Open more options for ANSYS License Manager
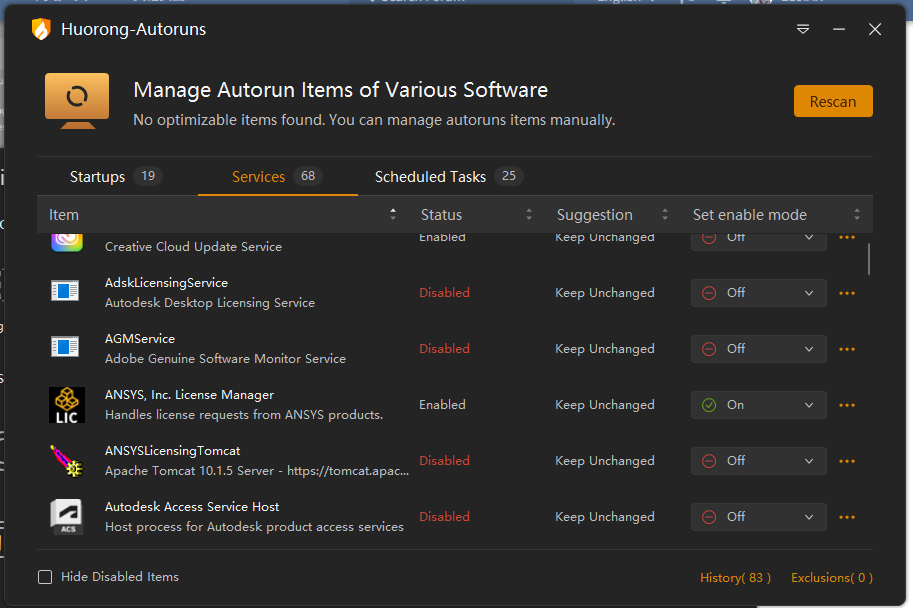The width and height of the screenshot is (913, 608). 847,405
